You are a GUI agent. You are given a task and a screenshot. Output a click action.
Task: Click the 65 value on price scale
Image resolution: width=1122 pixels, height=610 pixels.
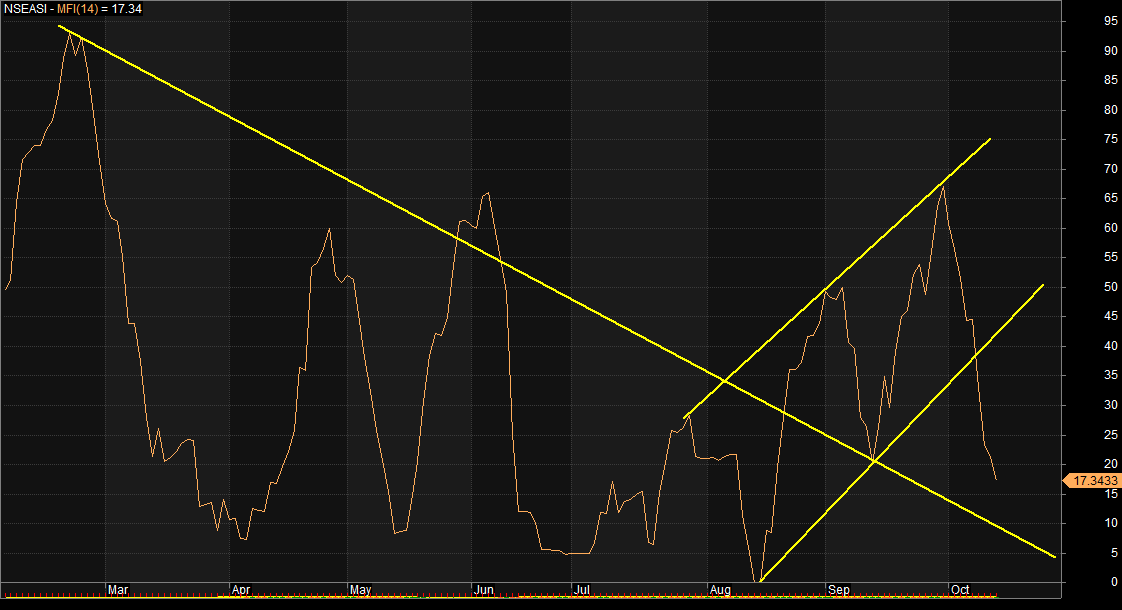tap(1111, 198)
